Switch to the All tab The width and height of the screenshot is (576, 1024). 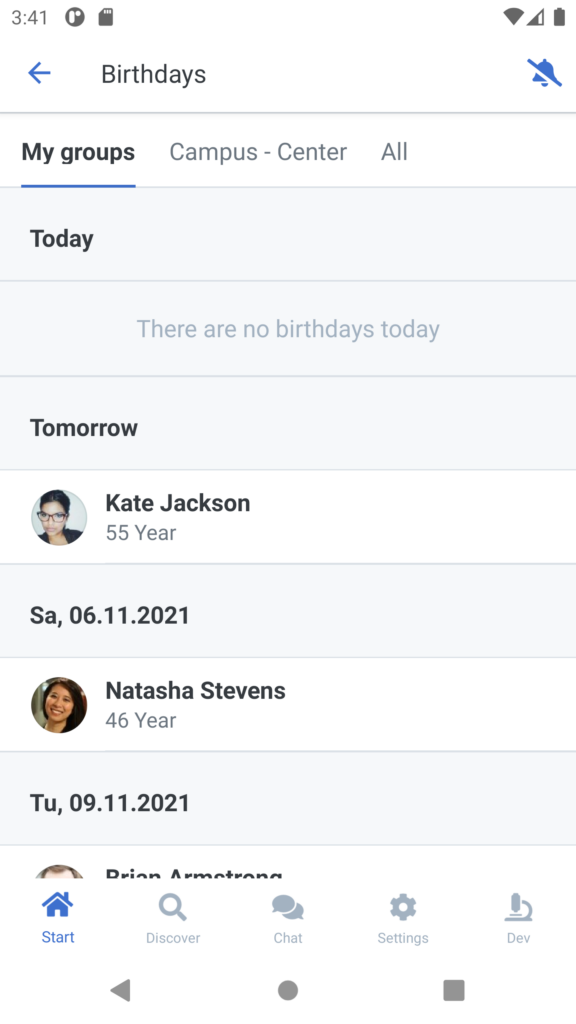(x=394, y=152)
